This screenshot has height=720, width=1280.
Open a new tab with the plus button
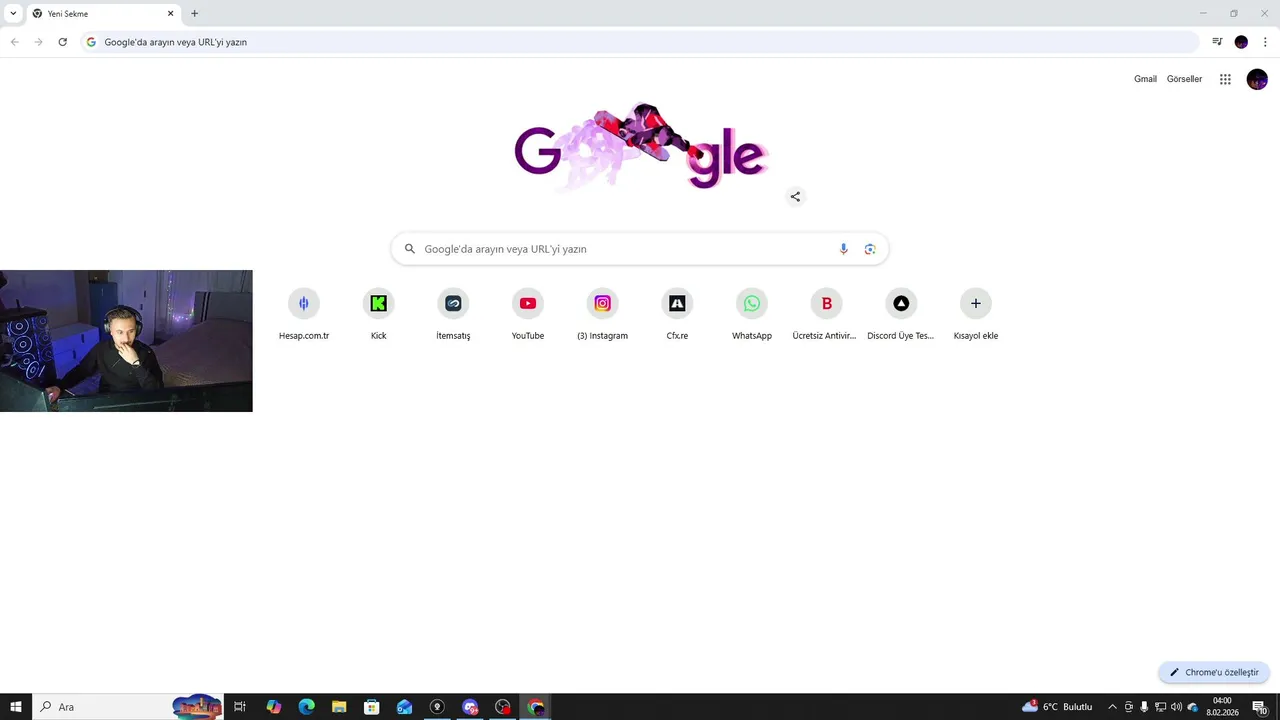click(194, 13)
